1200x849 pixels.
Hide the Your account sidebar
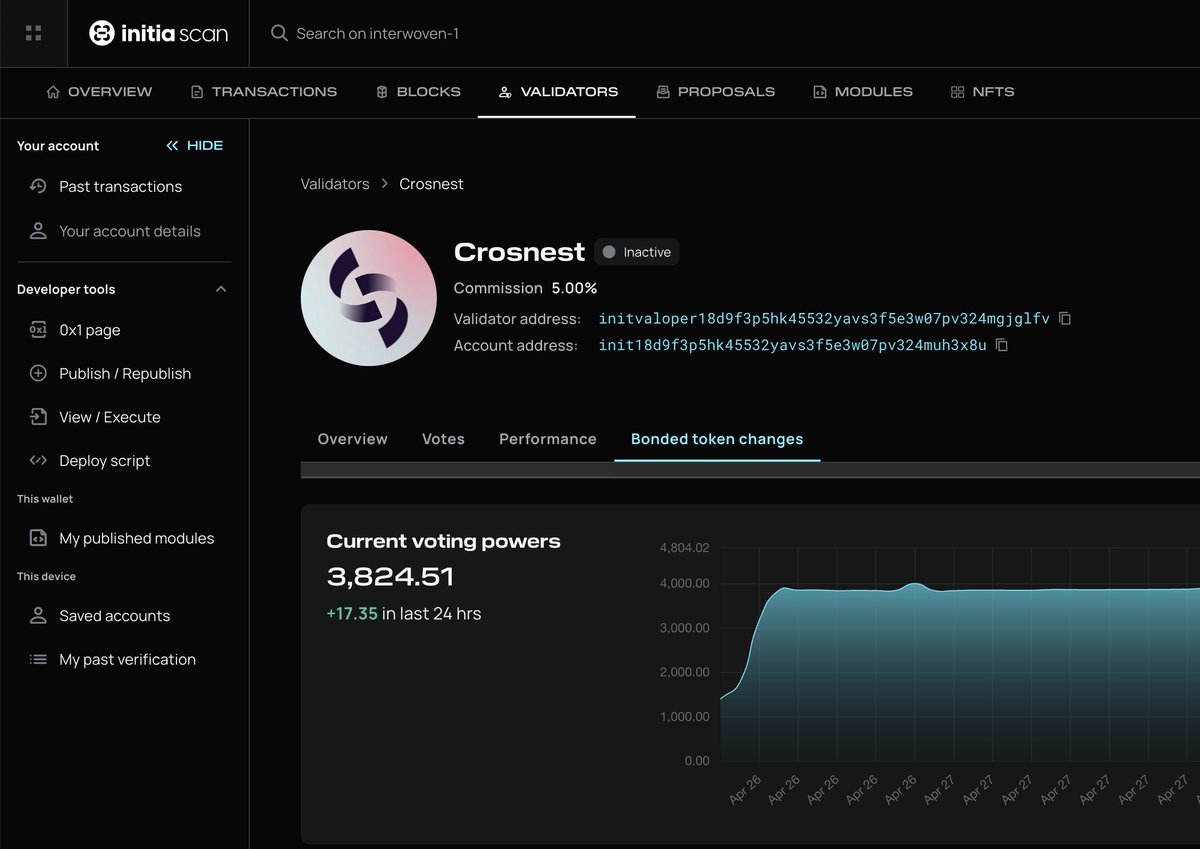(194, 145)
